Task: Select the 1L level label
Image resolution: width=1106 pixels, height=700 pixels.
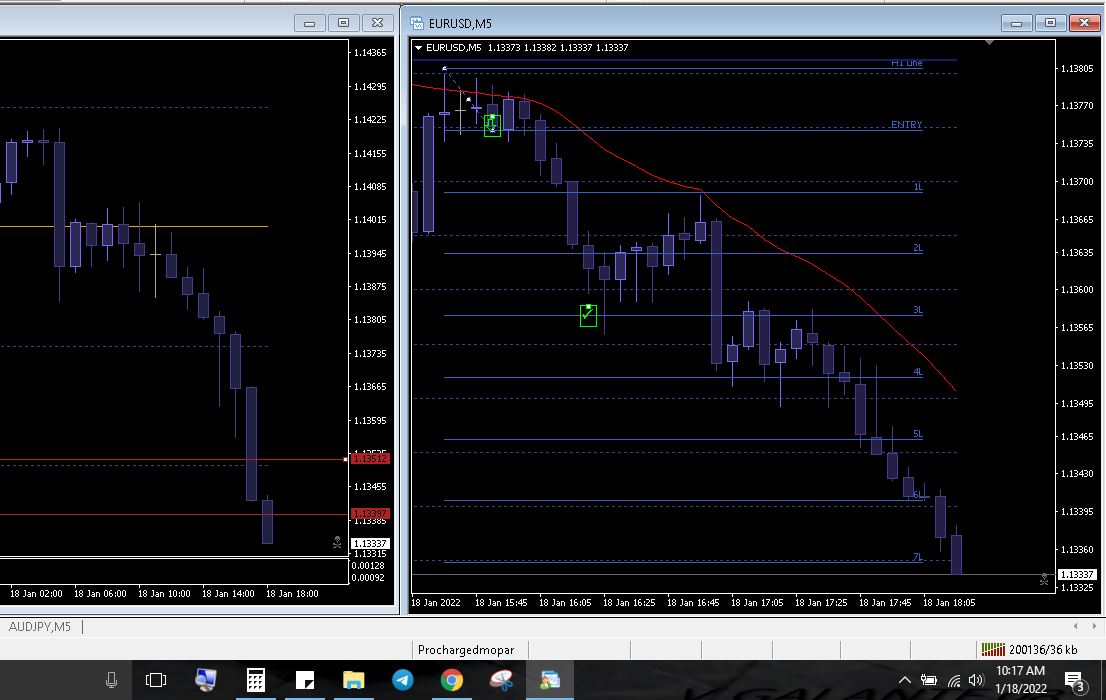Action: (x=918, y=187)
